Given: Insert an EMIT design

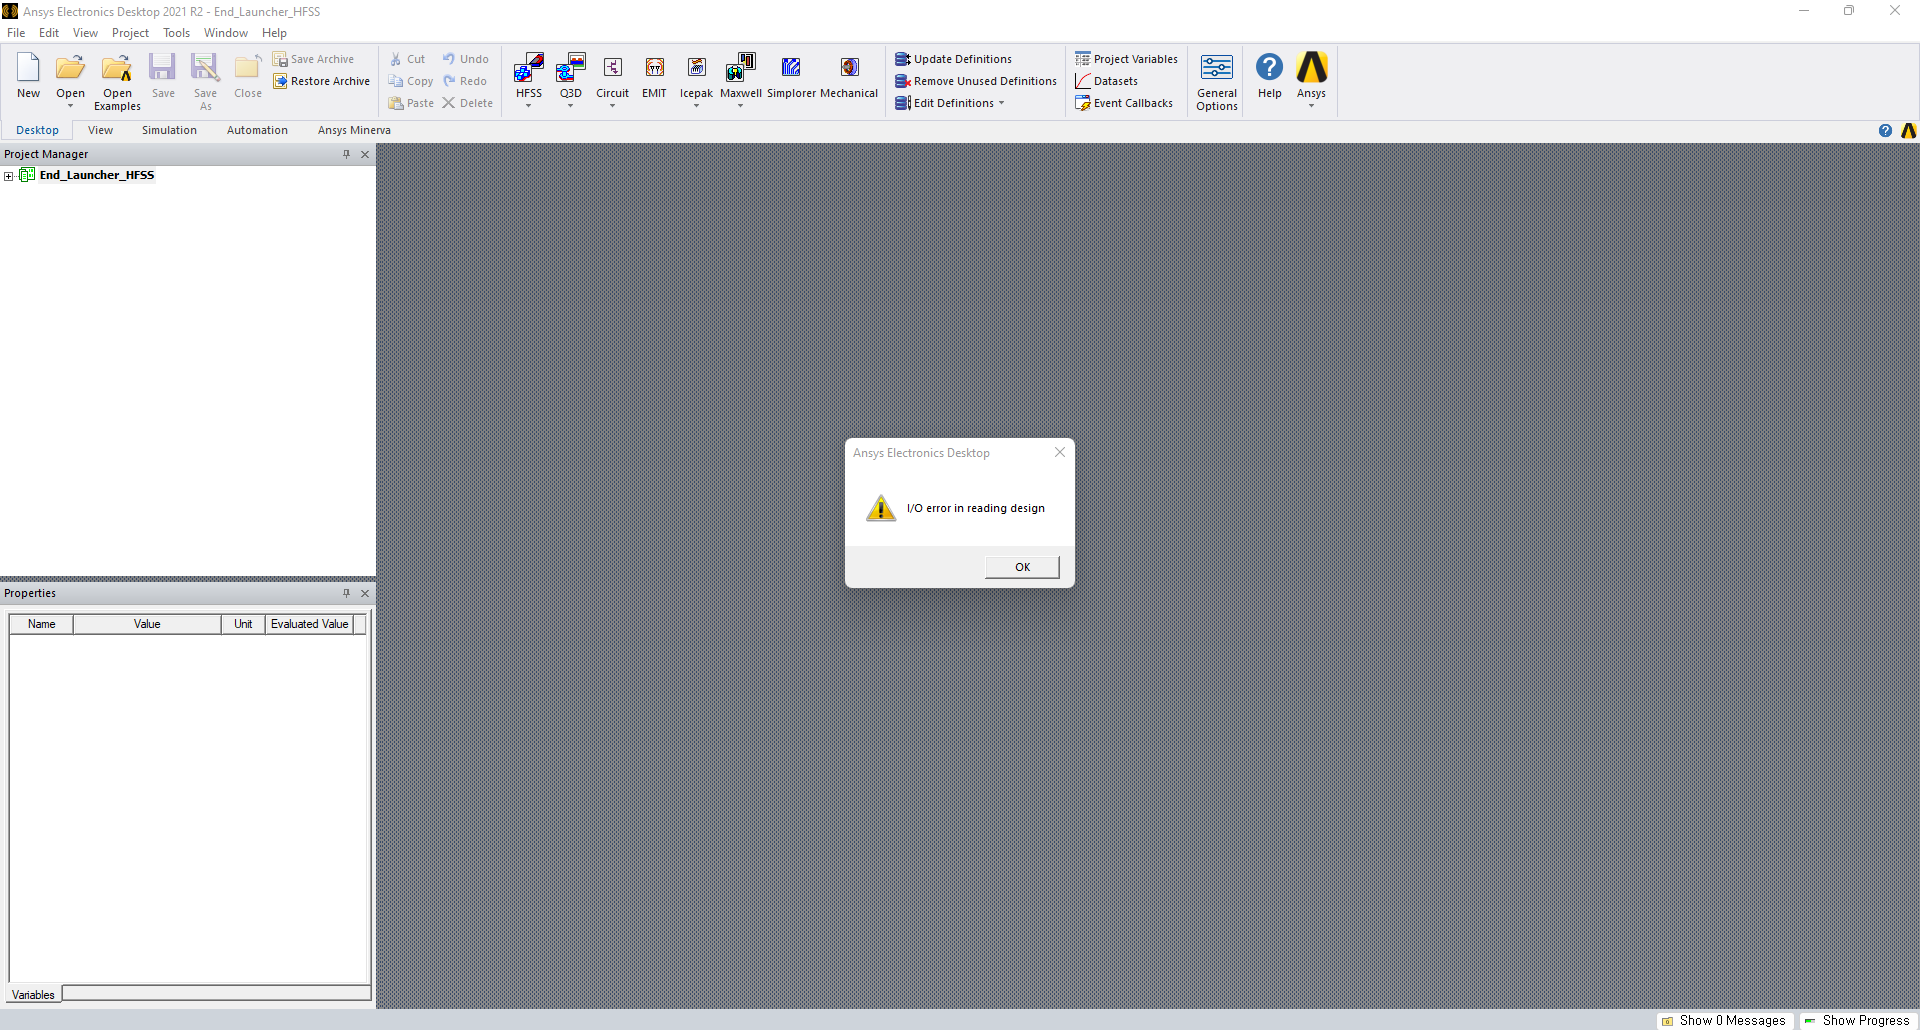Looking at the screenshot, I should (x=655, y=76).
